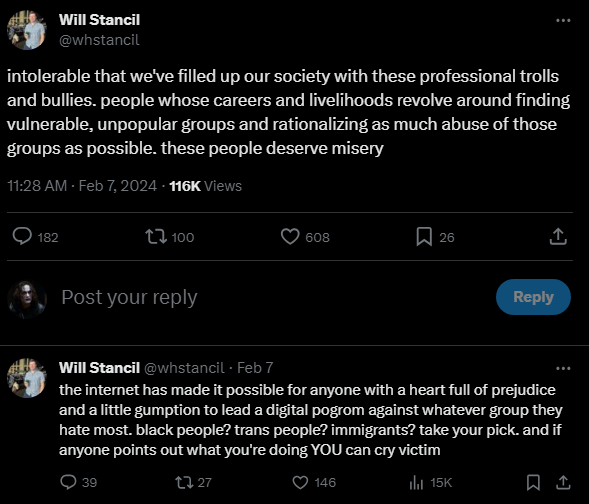Share the main tweet via upload icon
This screenshot has width=589, height=504.
558,237
